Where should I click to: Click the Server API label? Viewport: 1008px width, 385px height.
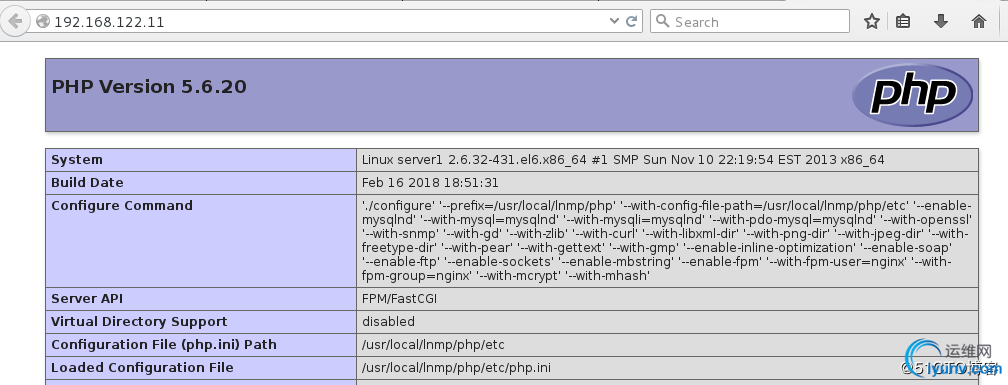(x=87, y=298)
